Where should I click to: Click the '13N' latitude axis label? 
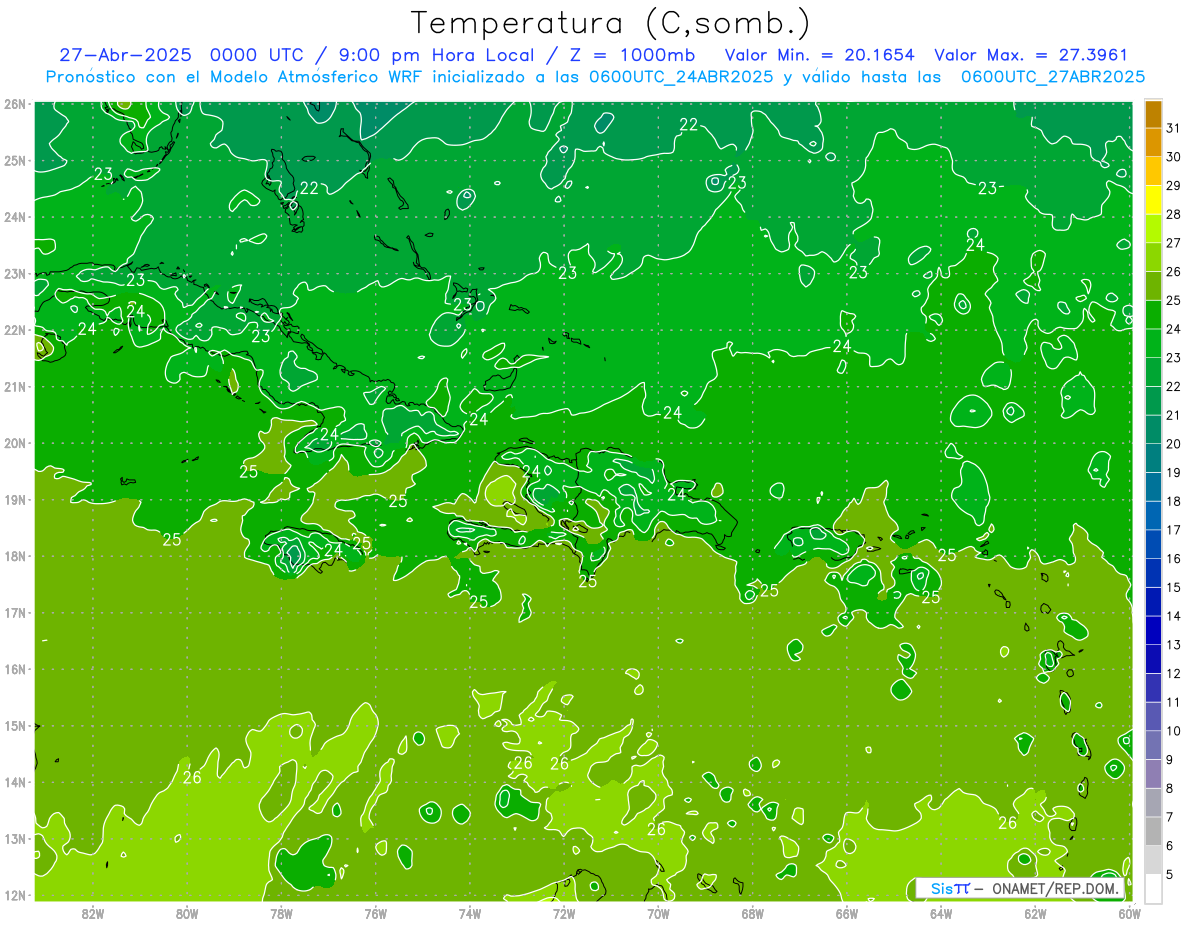point(15,838)
